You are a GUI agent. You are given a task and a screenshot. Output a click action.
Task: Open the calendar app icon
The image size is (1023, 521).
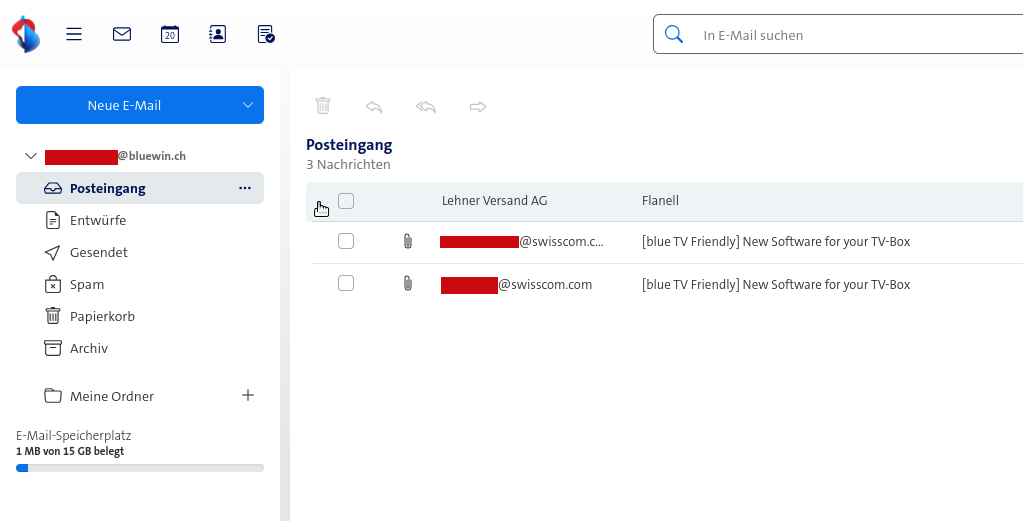(x=170, y=34)
